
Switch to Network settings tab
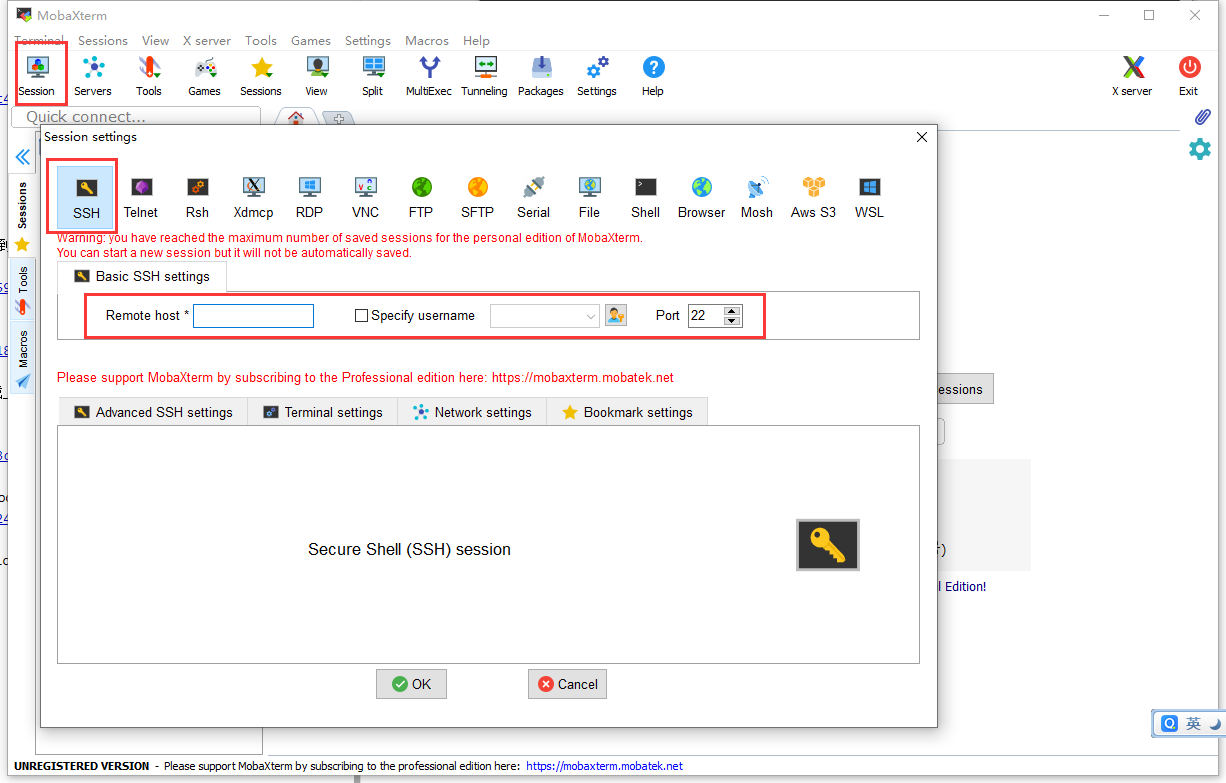click(472, 412)
